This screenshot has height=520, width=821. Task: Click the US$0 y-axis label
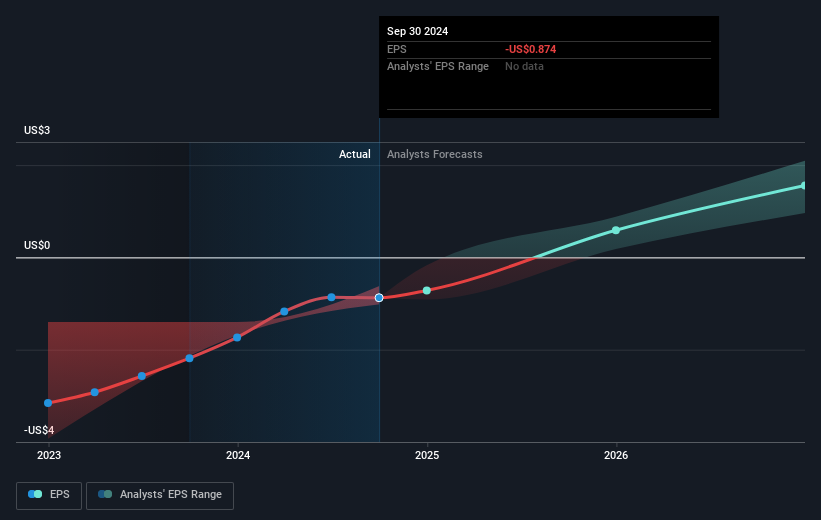coord(37,245)
